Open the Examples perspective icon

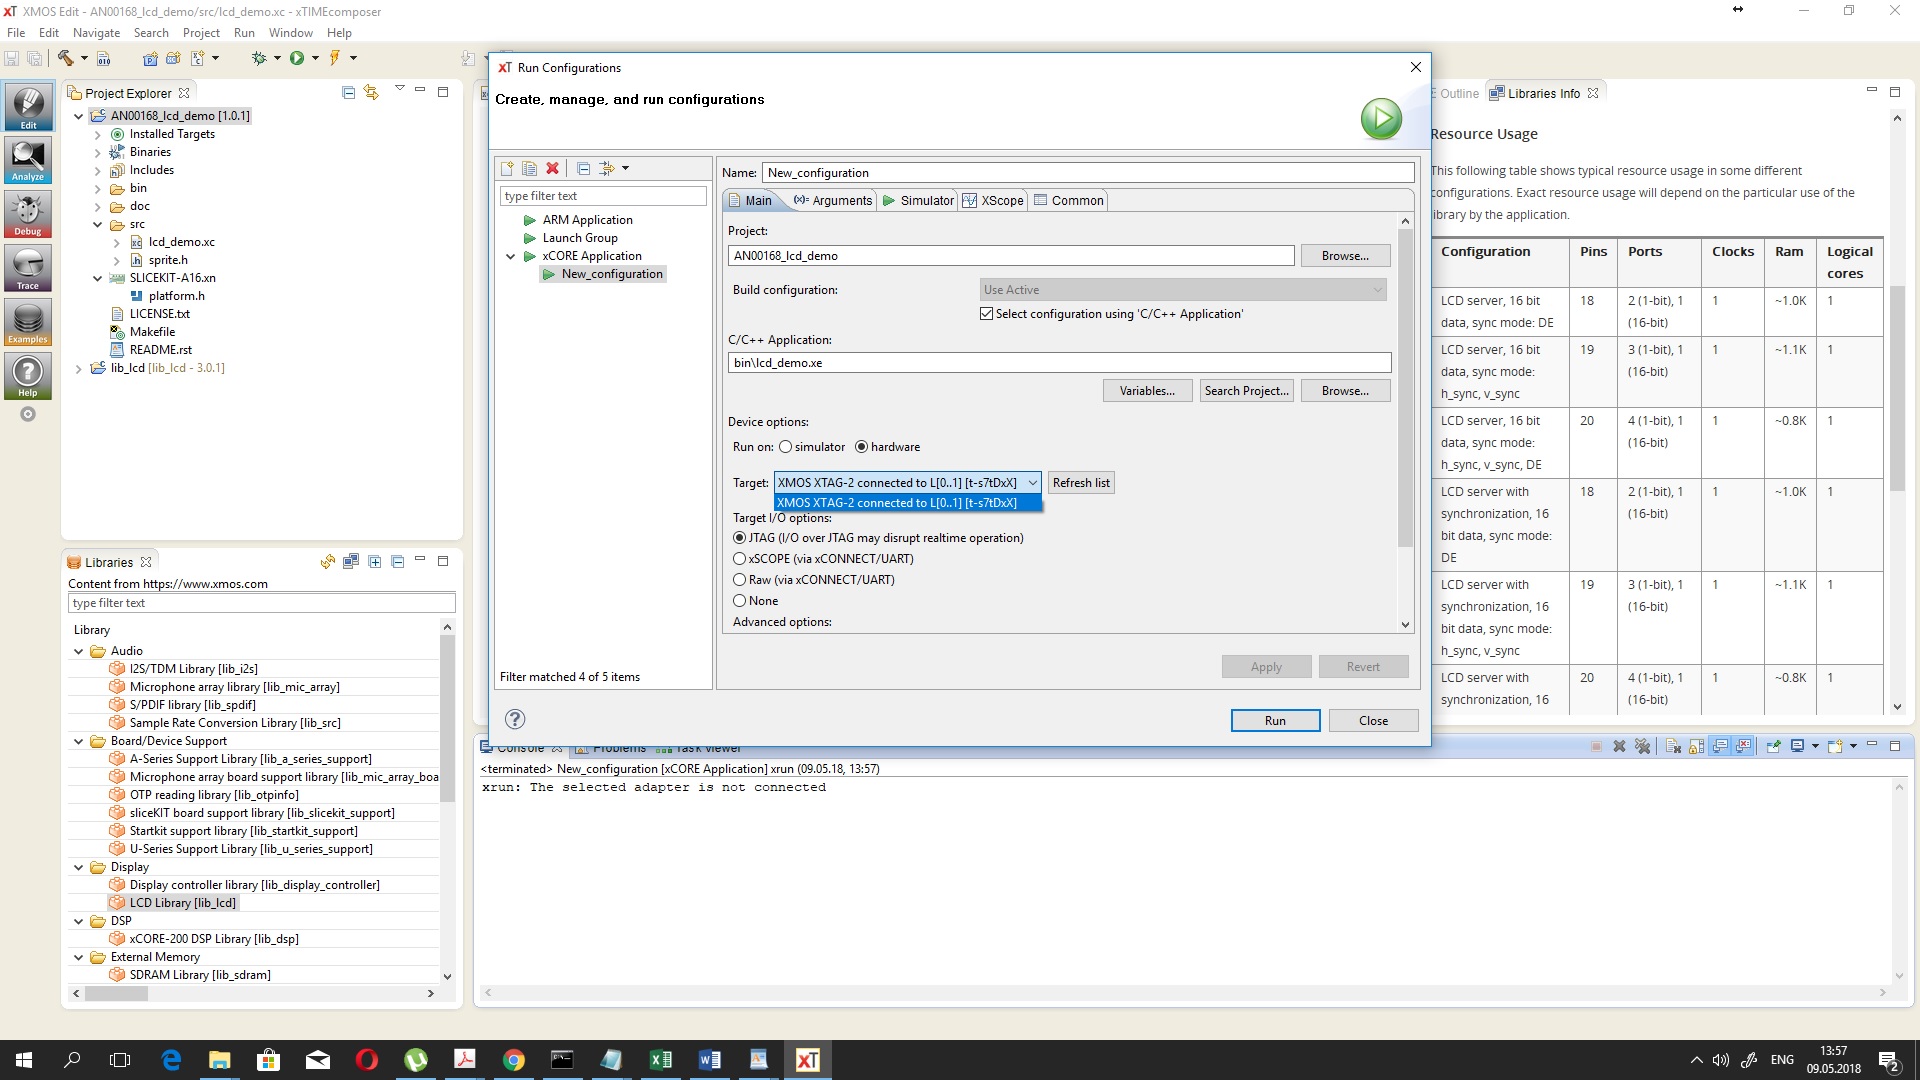tap(28, 322)
